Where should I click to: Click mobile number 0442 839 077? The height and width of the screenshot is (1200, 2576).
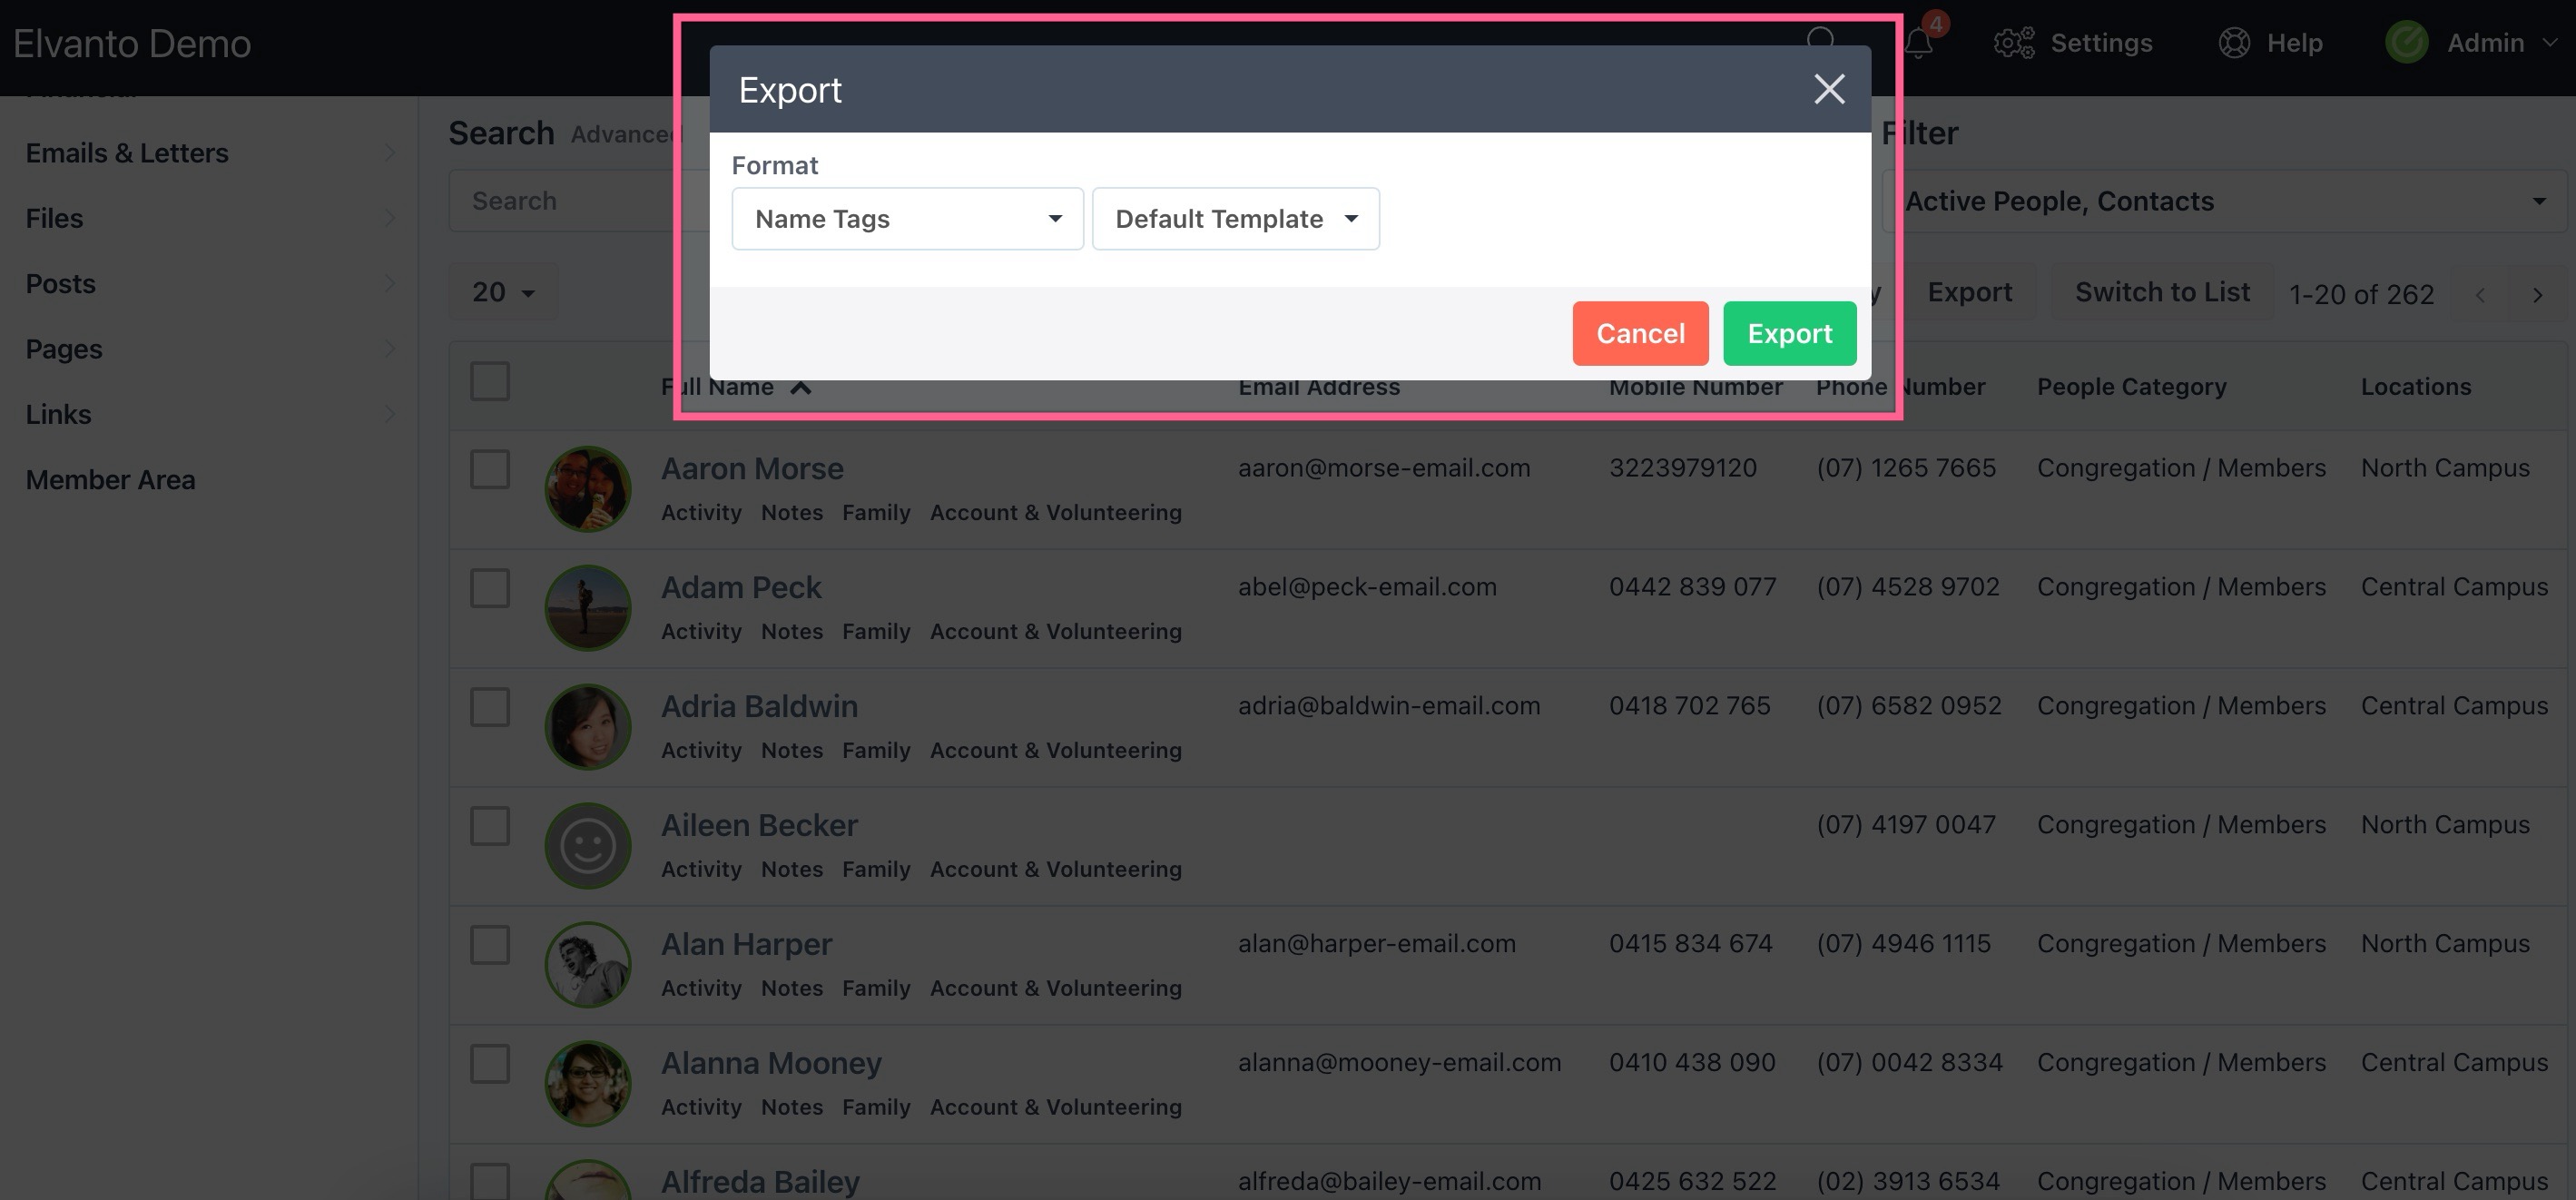[x=1692, y=587]
